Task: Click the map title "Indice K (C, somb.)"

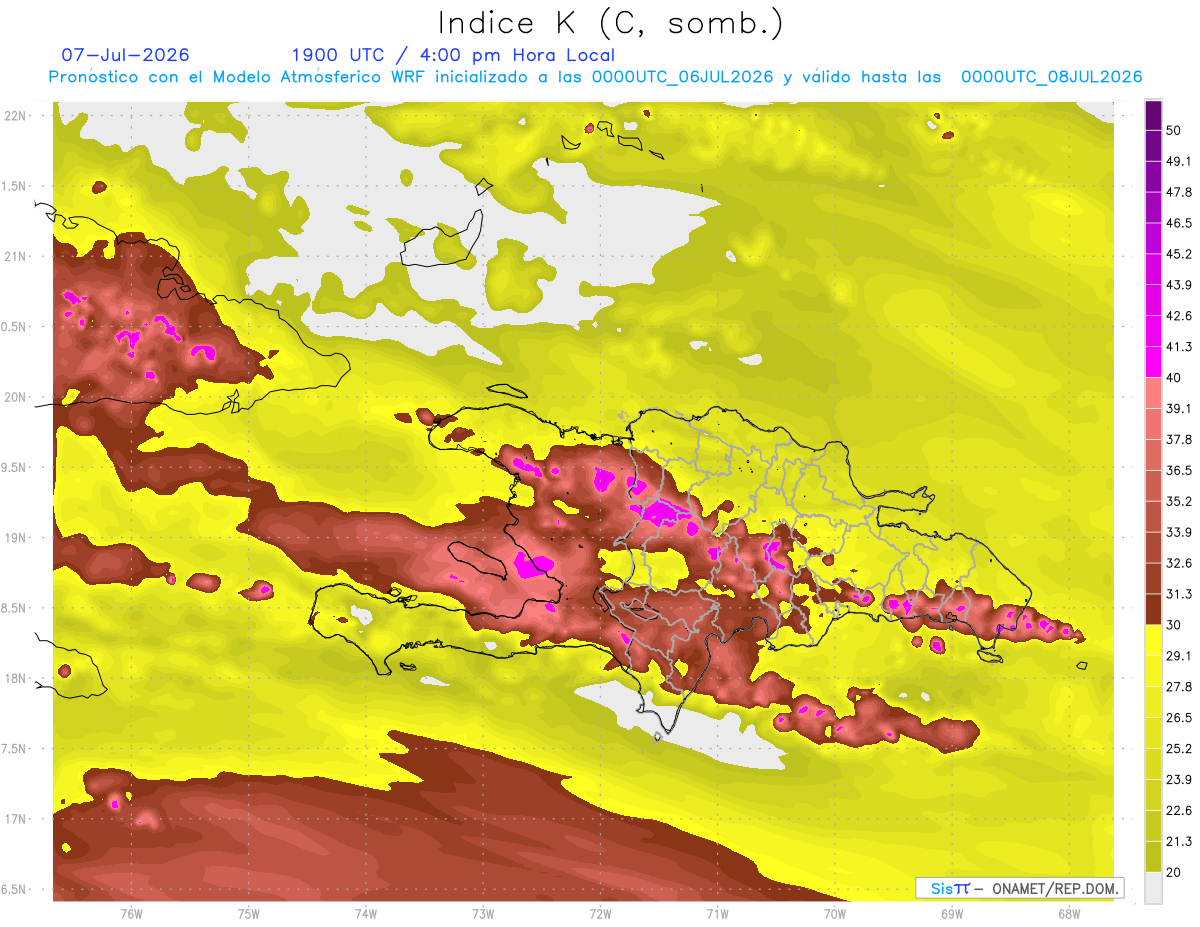Action: pos(611,23)
